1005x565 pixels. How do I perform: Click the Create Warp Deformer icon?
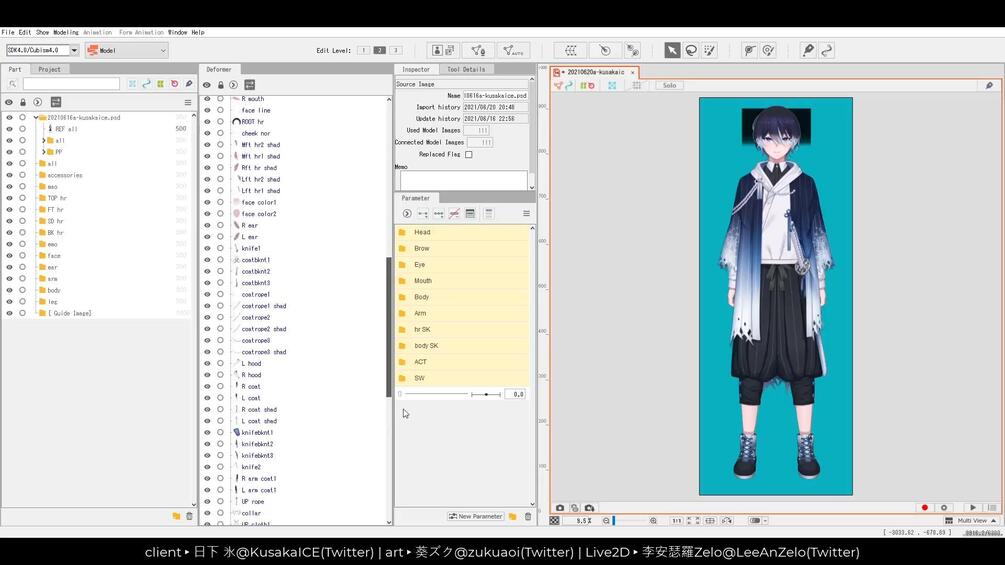coord(570,50)
